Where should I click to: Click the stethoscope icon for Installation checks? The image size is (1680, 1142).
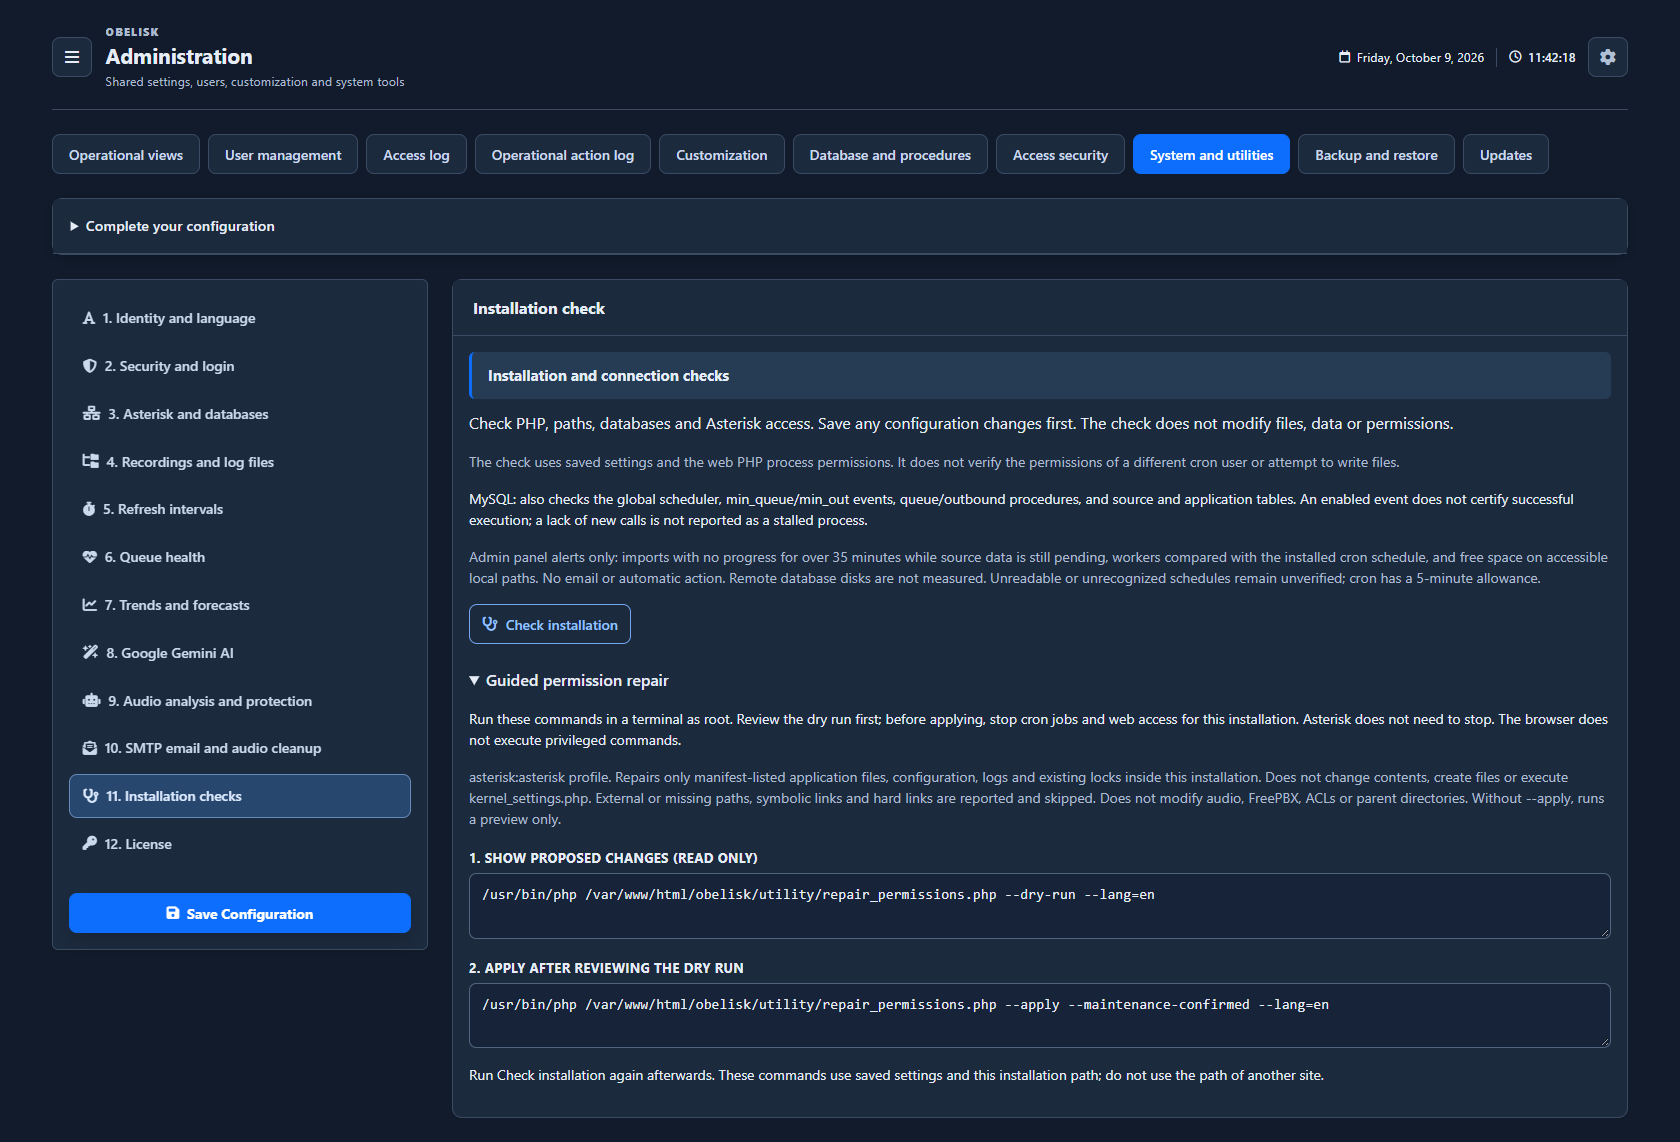[90, 796]
